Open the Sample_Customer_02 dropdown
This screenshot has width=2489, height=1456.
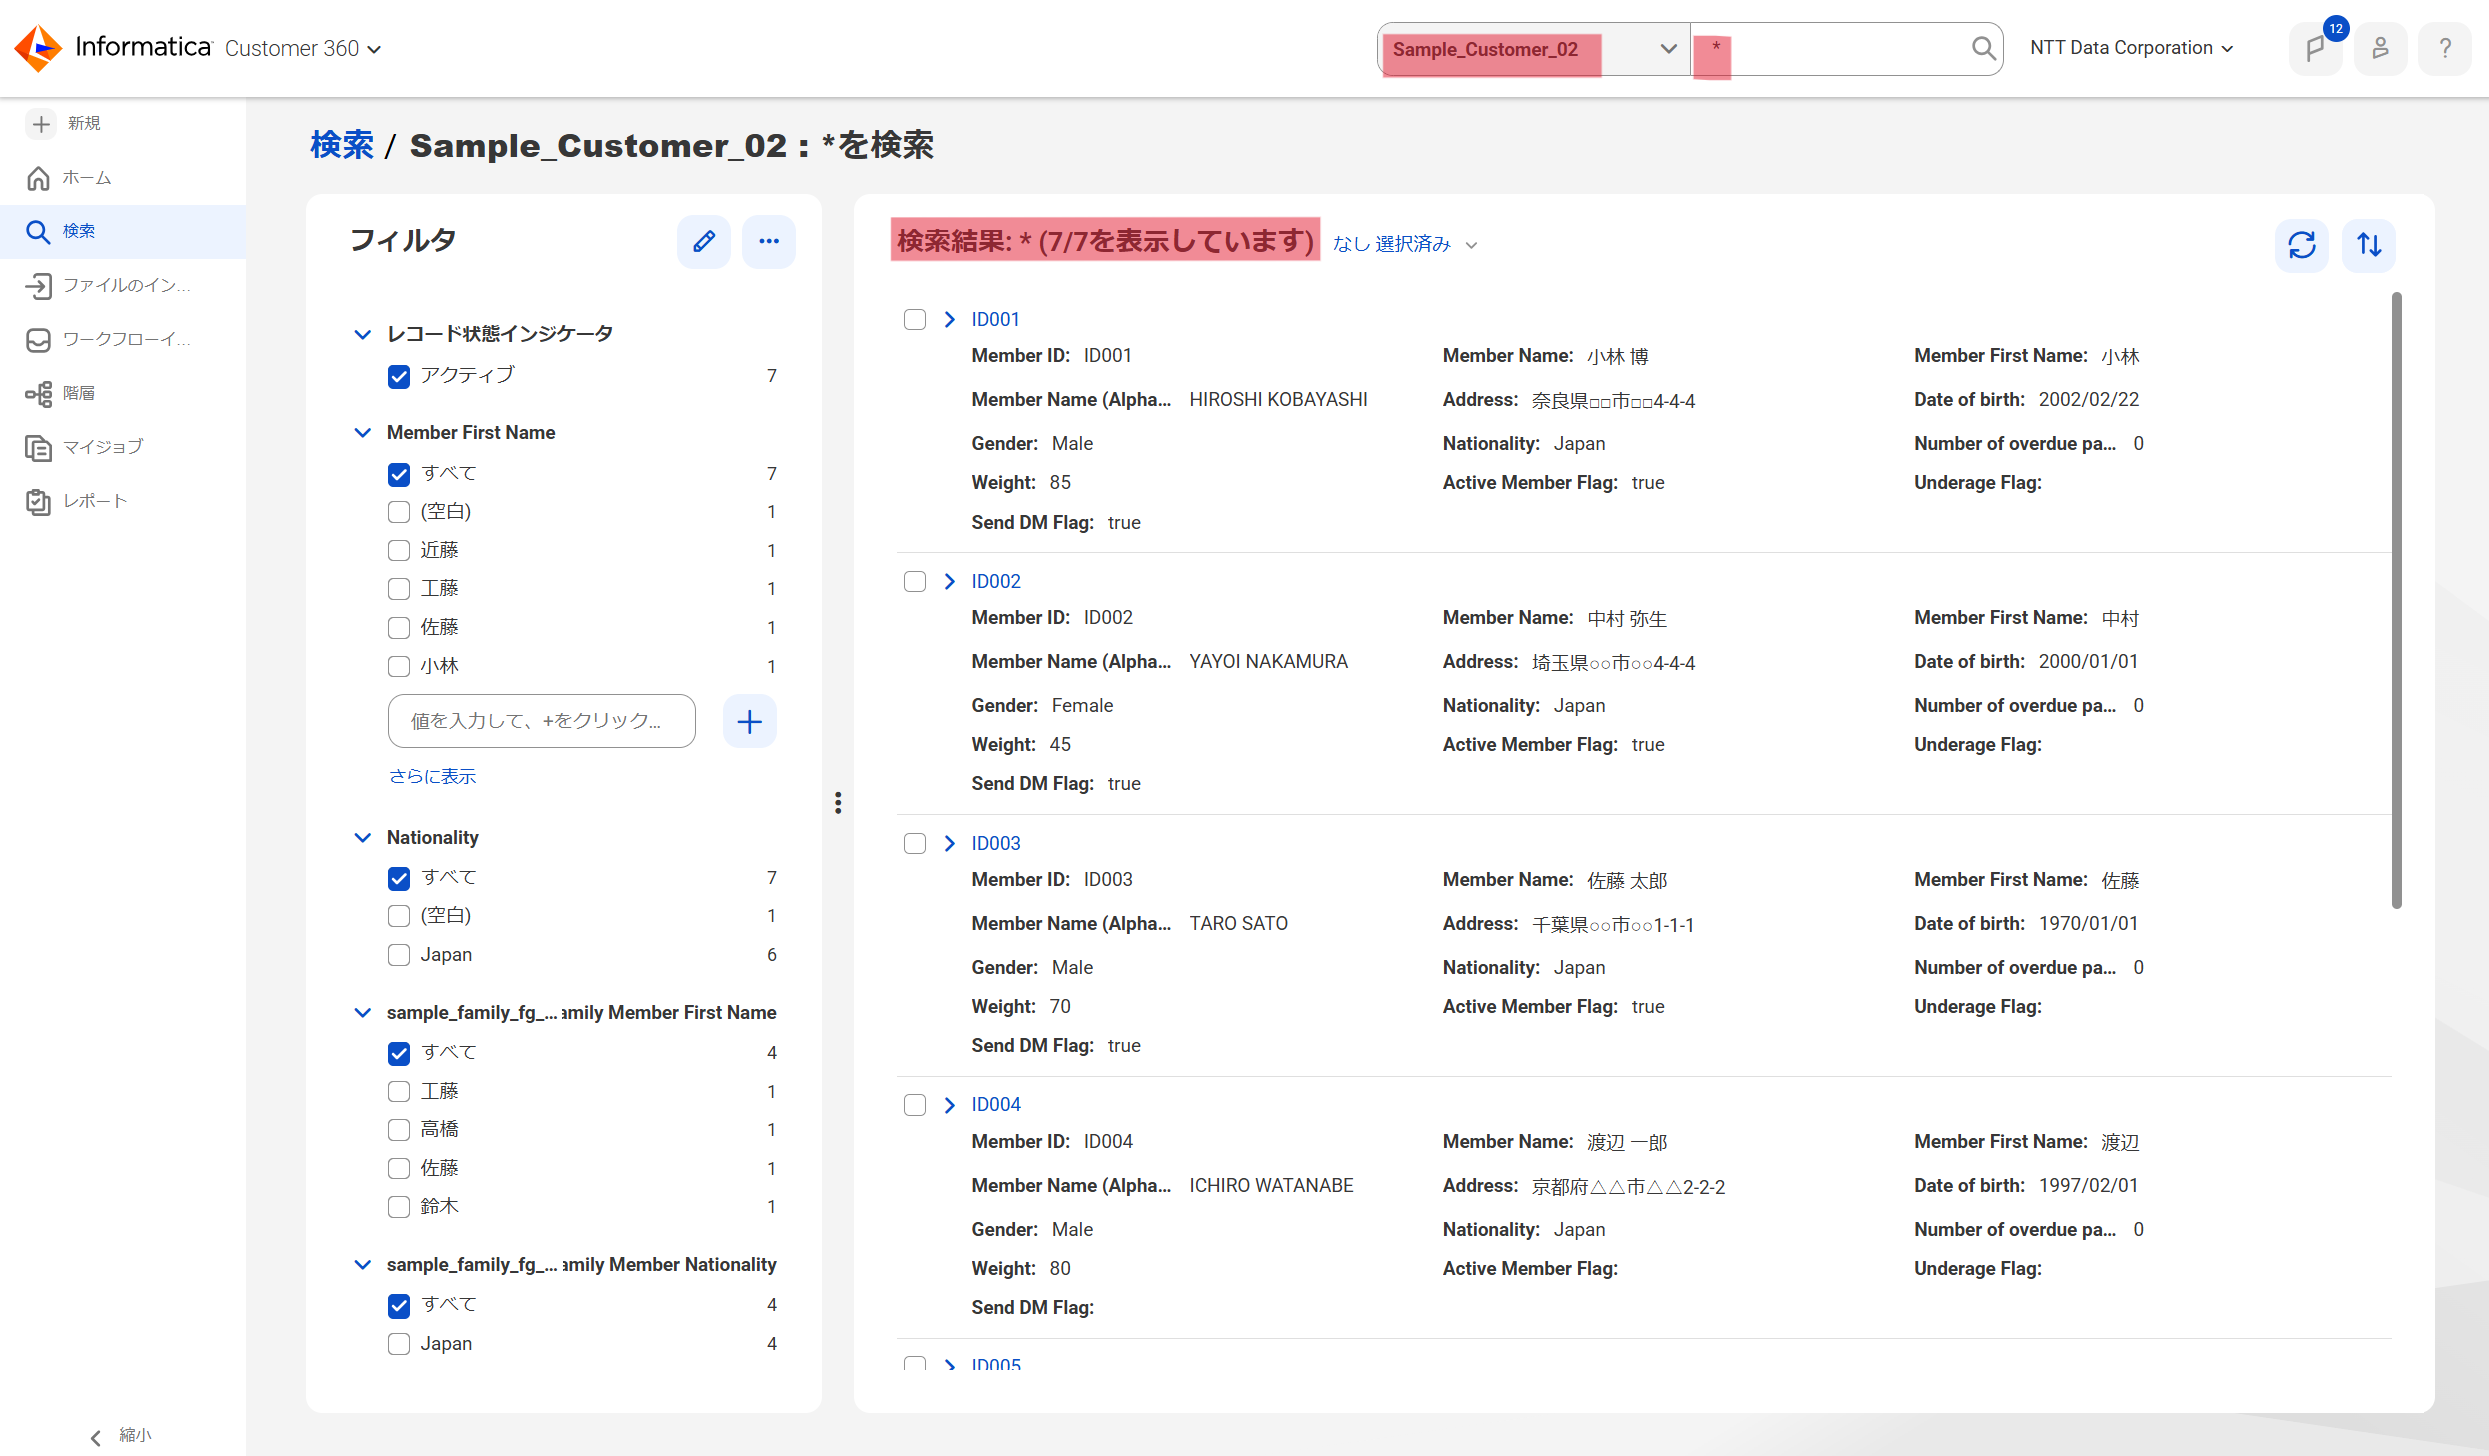(1666, 47)
